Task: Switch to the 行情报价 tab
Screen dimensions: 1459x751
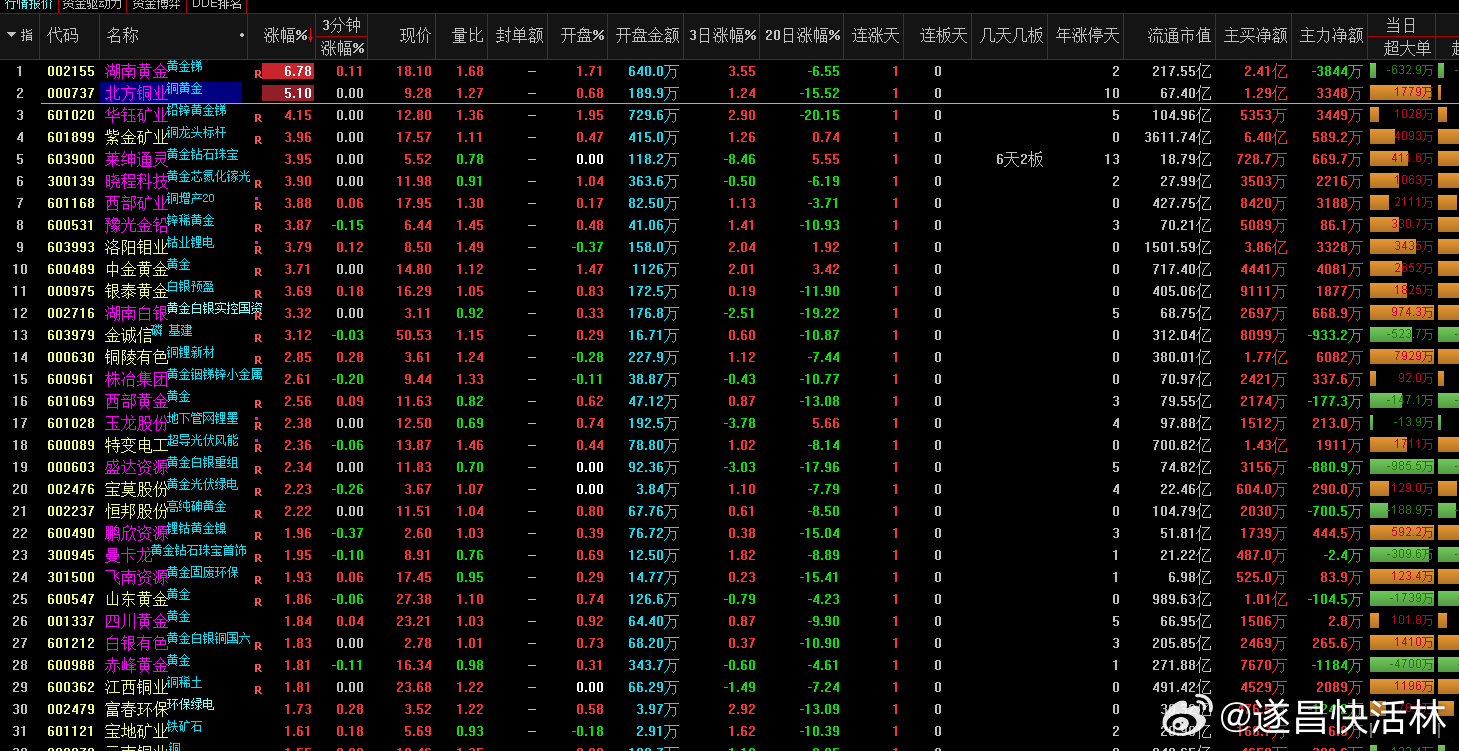Action: [x=28, y=5]
